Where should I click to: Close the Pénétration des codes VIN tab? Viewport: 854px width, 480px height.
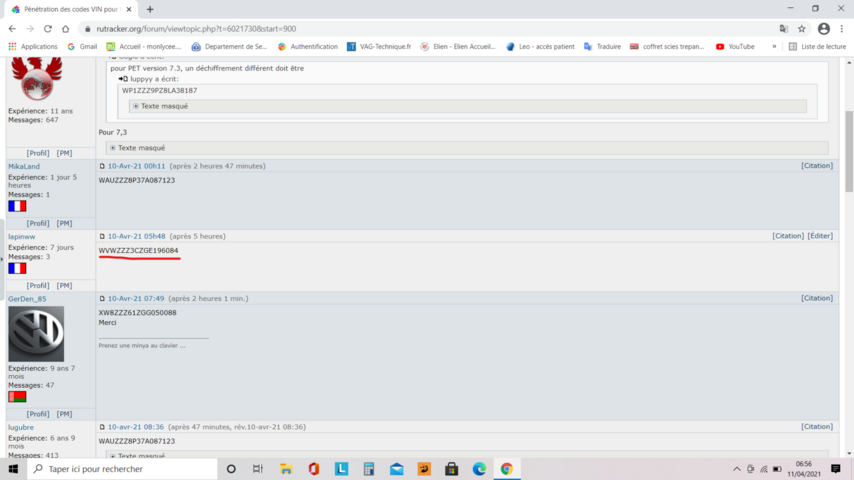129,9
